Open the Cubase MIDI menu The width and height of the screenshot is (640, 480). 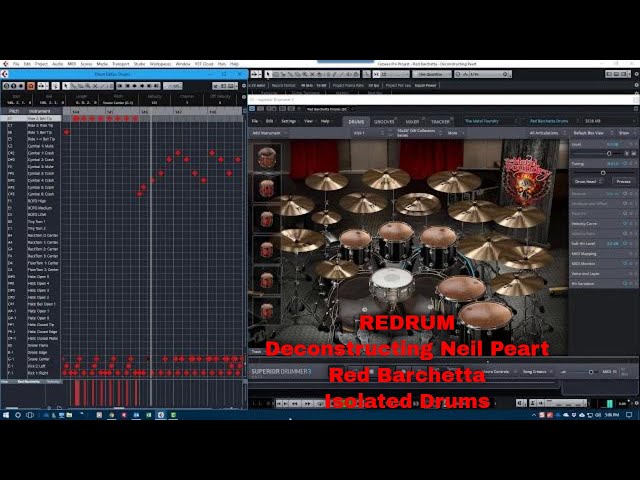pos(72,64)
